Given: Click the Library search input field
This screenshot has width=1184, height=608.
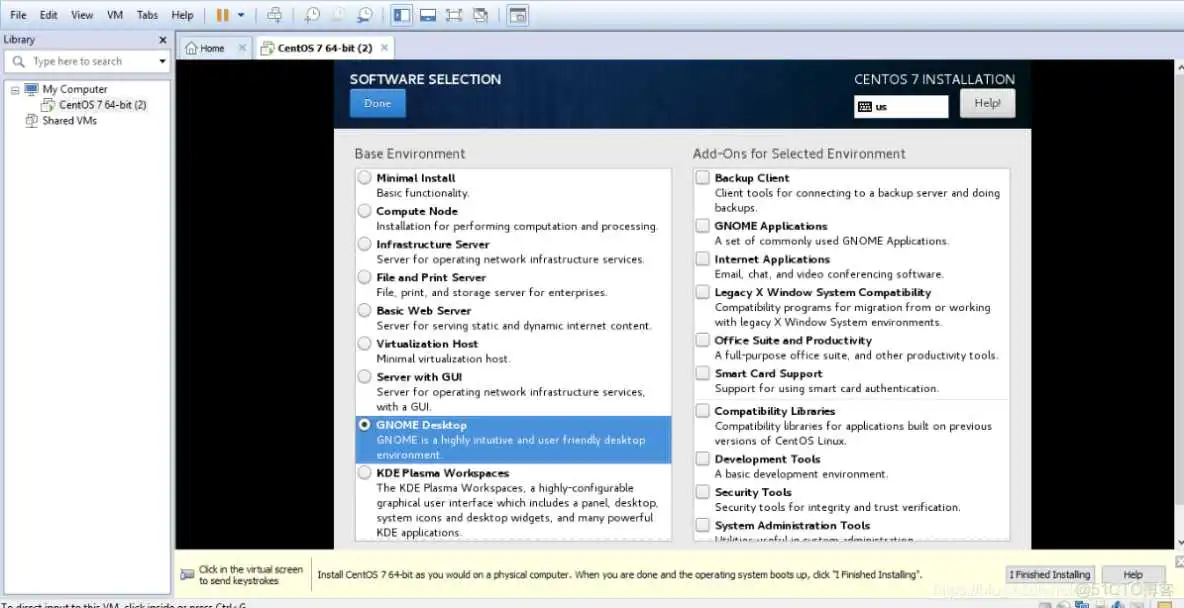Looking at the screenshot, I should [x=85, y=61].
